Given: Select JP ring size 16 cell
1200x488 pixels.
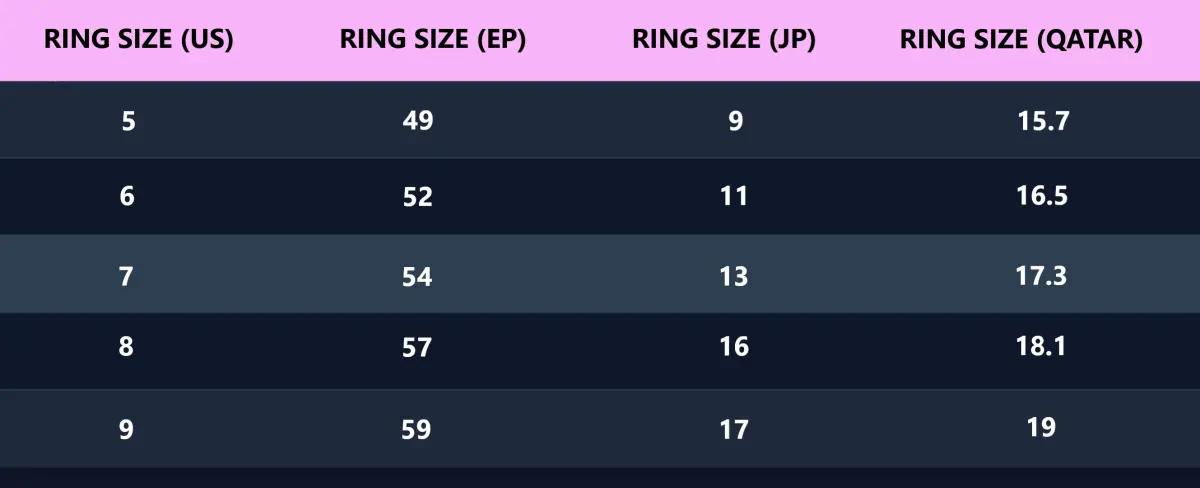Looking at the screenshot, I should pos(734,347).
